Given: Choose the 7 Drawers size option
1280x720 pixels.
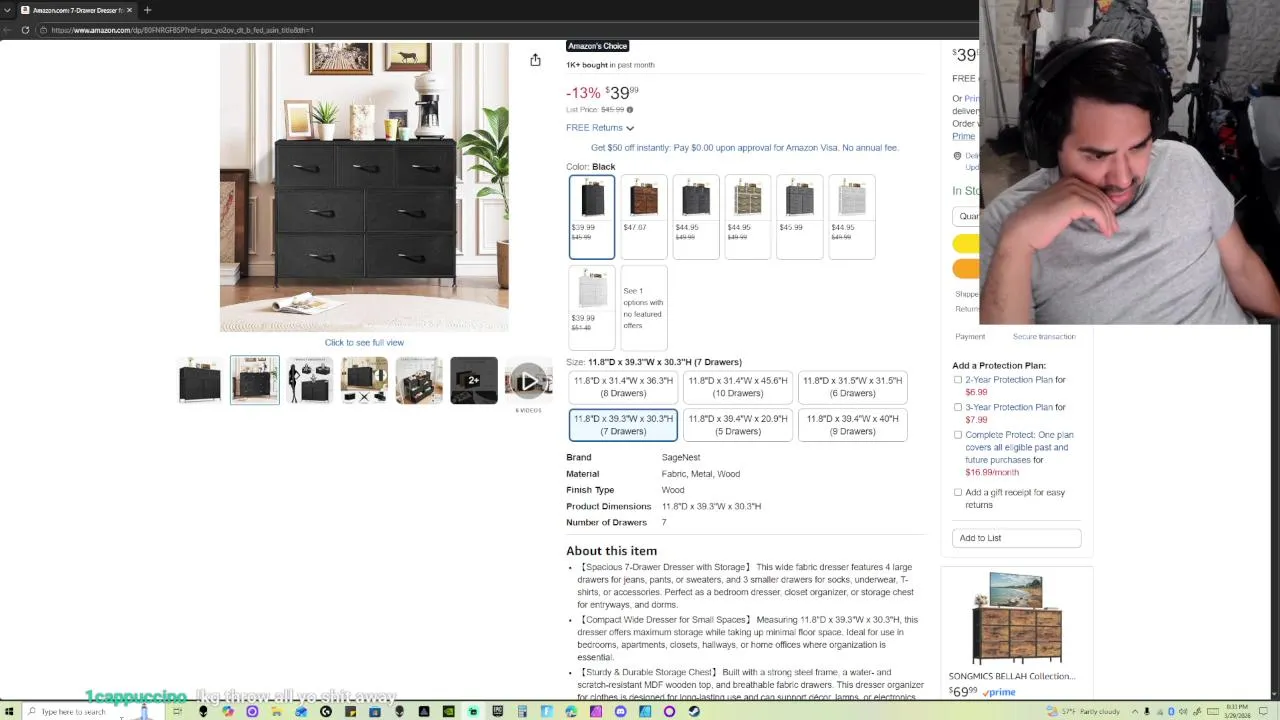Looking at the screenshot, I should (x=623, y=425).
